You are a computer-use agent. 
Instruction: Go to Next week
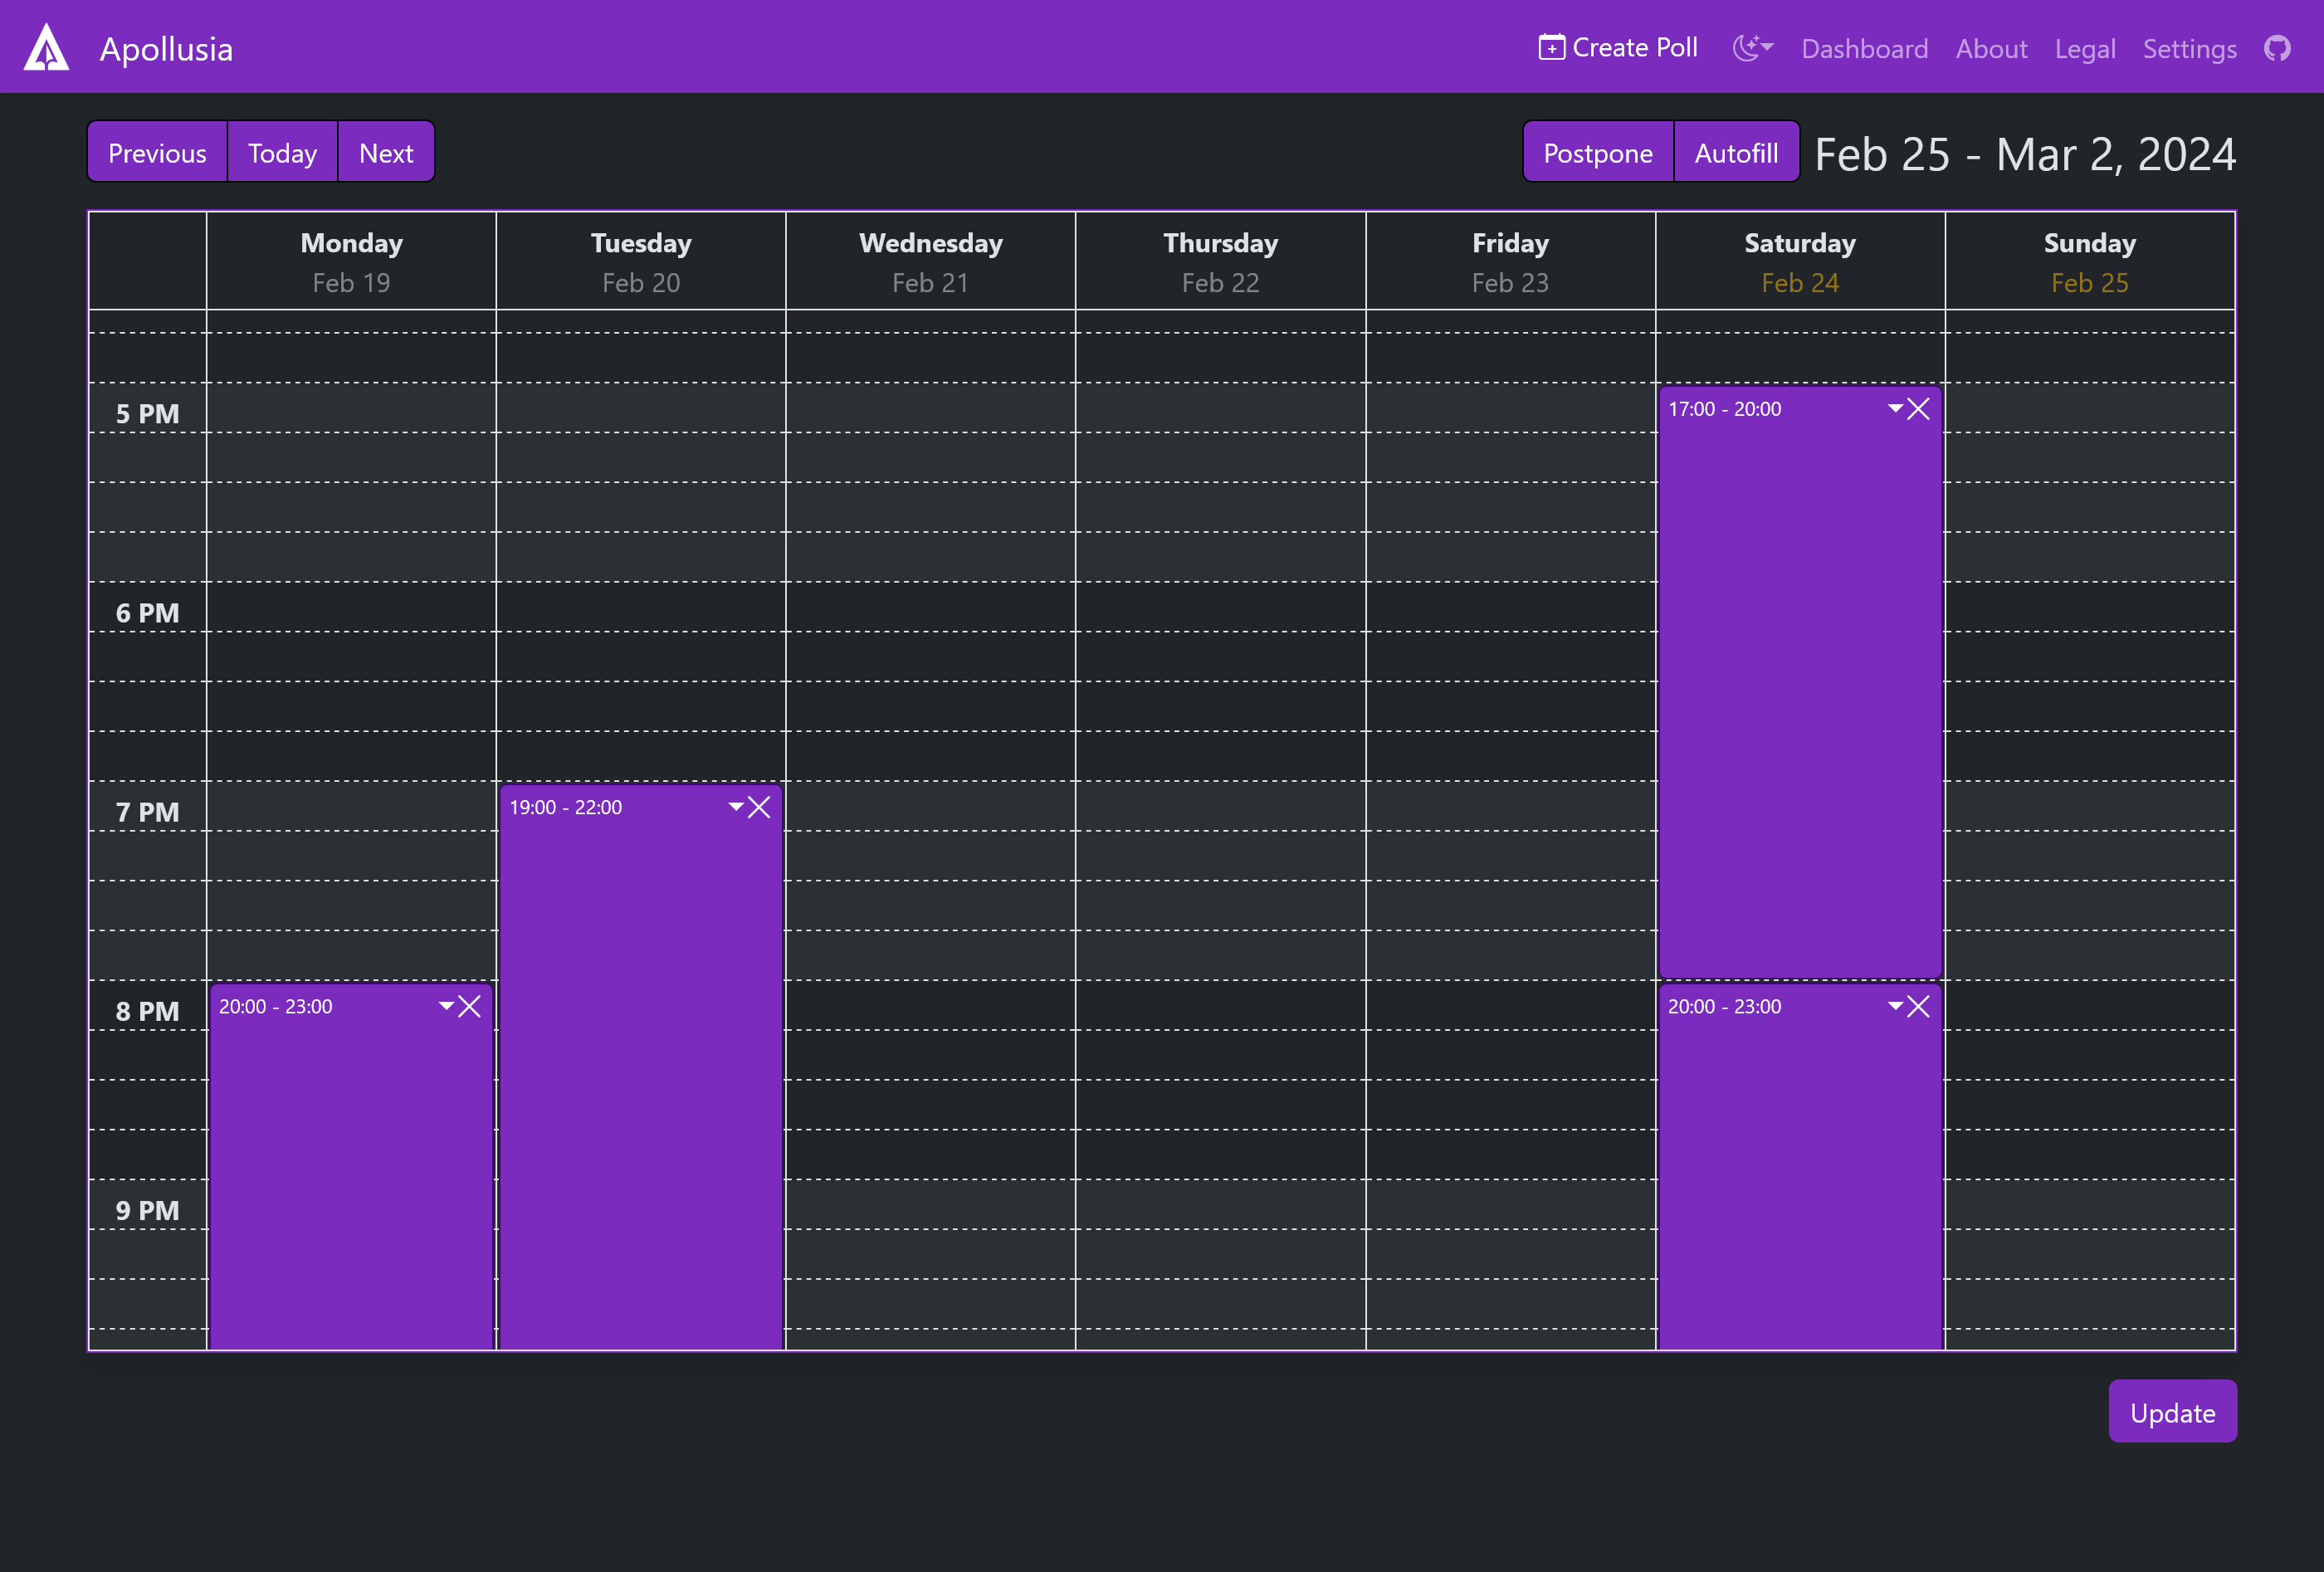click(386, 153)
